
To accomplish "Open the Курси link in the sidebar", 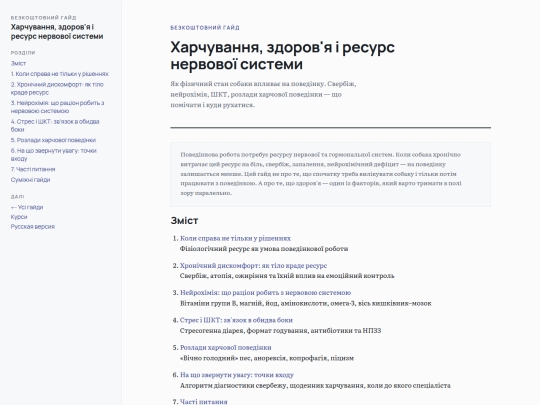I will click(x=19, y=217).
